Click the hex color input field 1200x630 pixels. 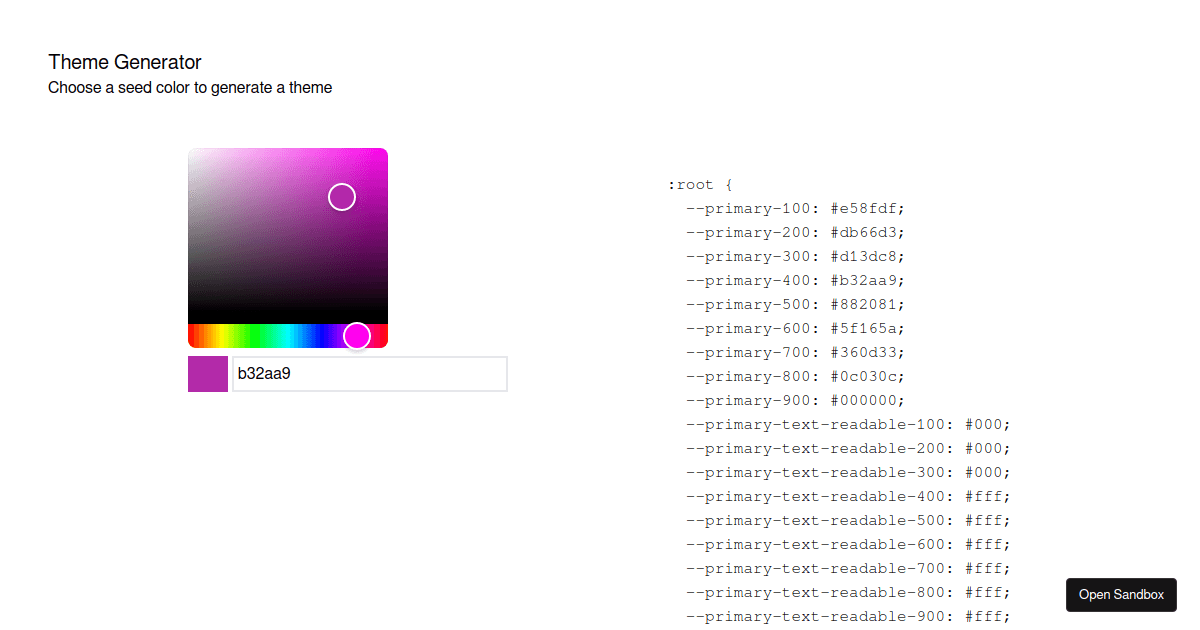click(370, 373)
